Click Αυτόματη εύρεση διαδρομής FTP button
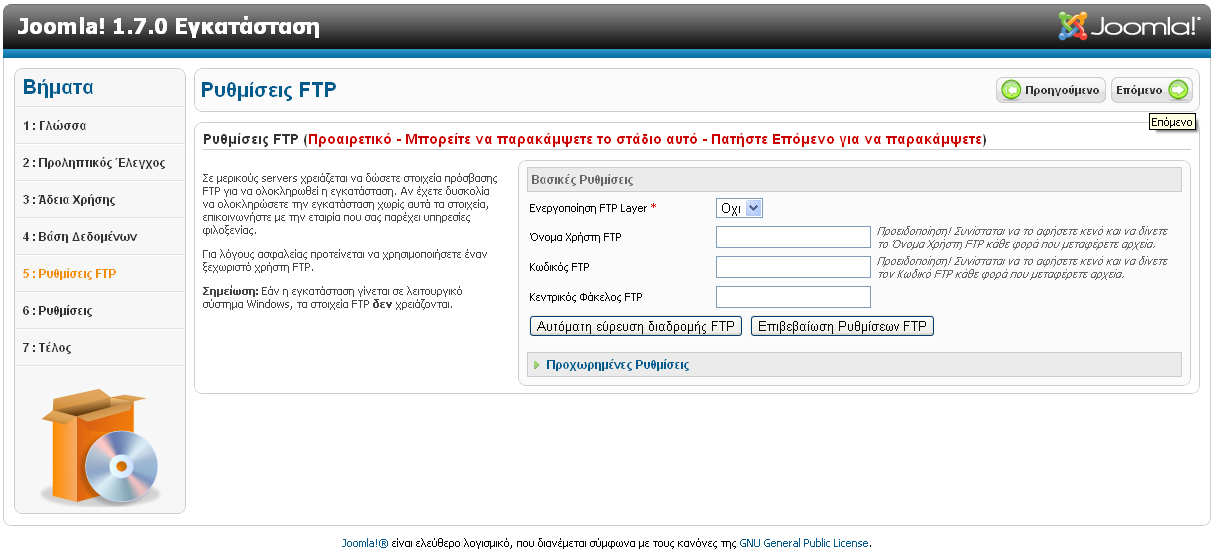The height and width of the screenshot is (559, 1220). 635,326
